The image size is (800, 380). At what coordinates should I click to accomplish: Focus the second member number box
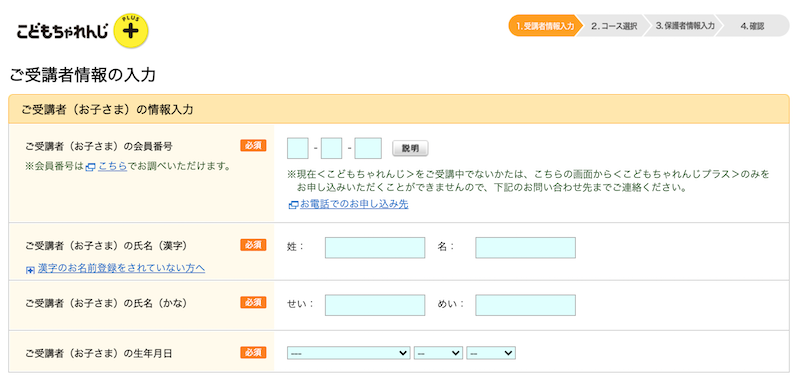(331, 148)
